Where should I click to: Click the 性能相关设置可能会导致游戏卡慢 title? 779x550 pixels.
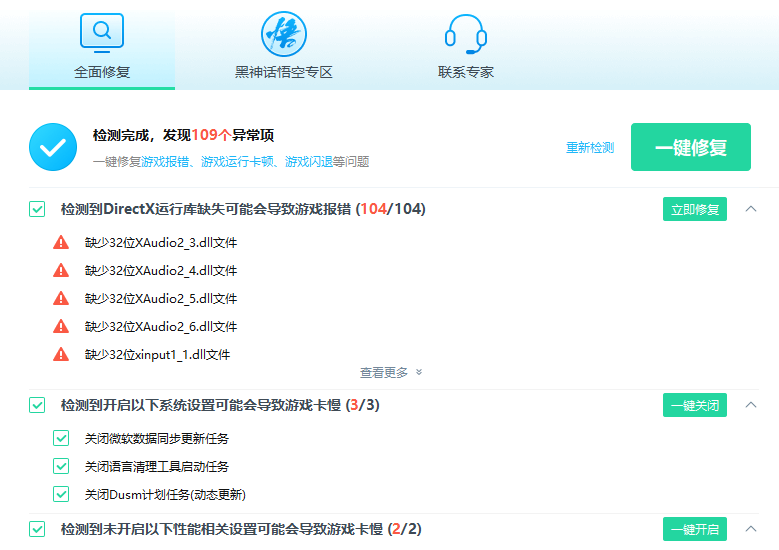click(241, 529)
